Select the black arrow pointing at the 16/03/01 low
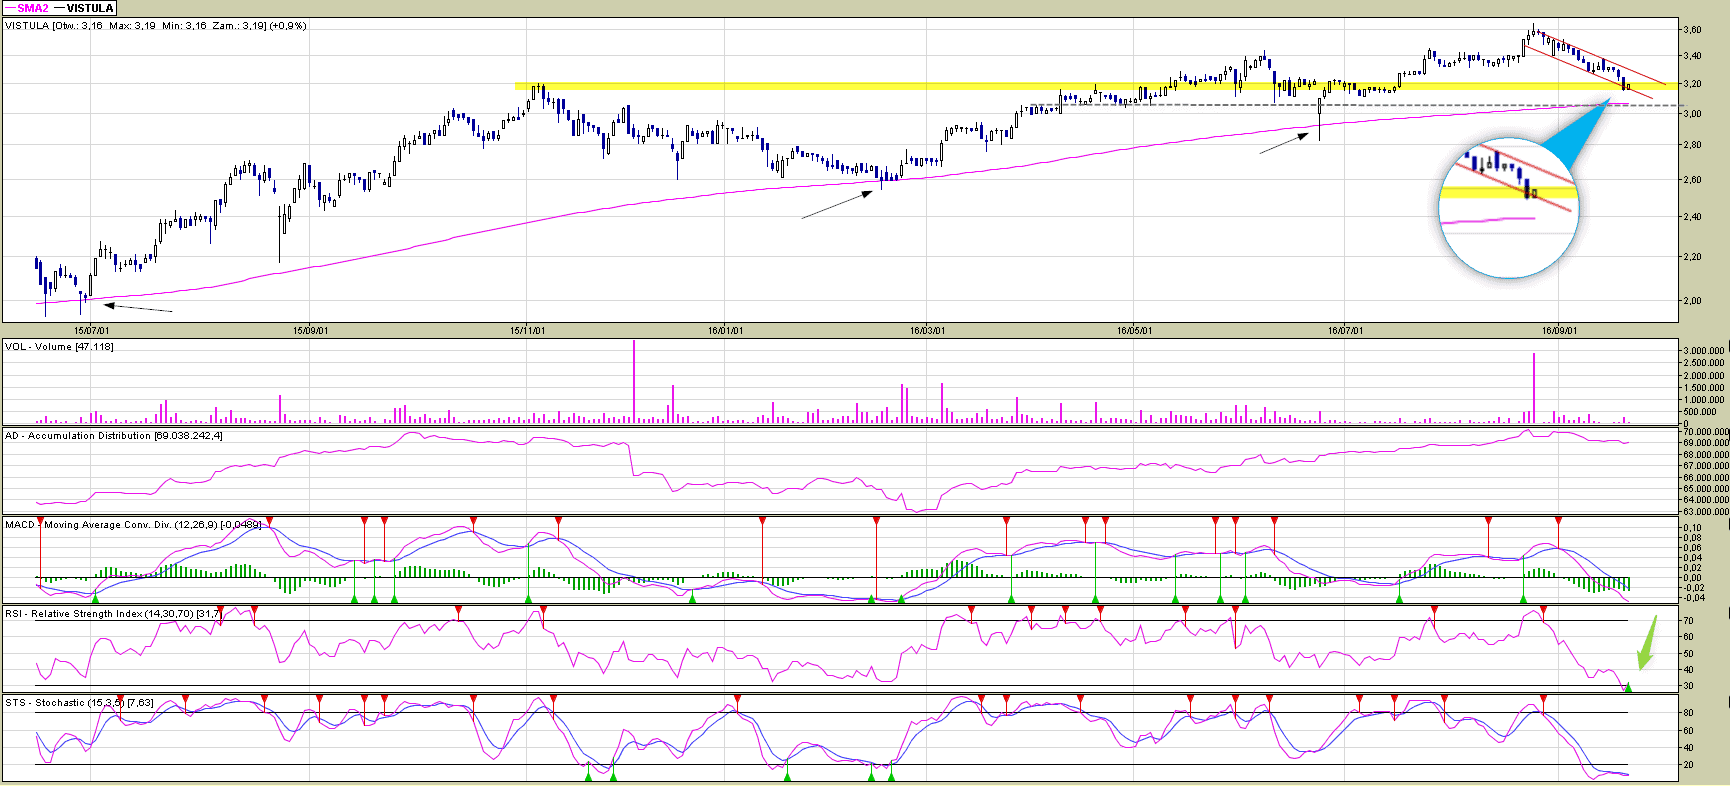 tap(837, 204)
